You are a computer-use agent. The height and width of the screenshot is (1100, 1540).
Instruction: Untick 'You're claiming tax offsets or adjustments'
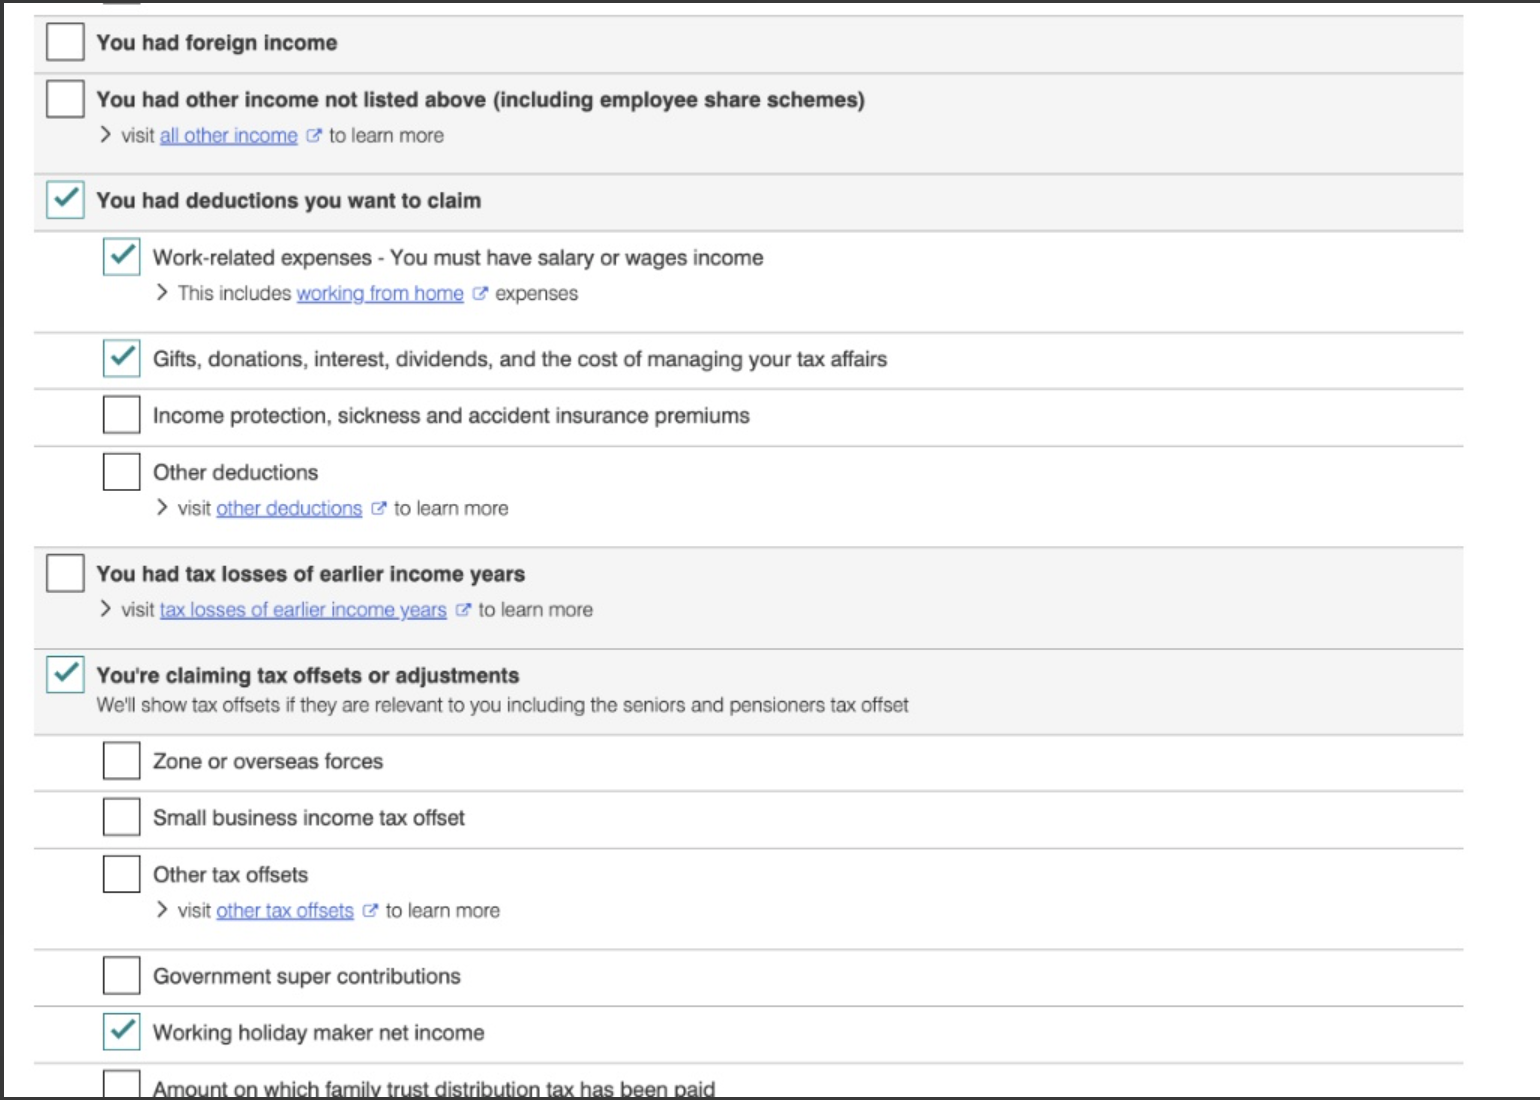point(65,674)
